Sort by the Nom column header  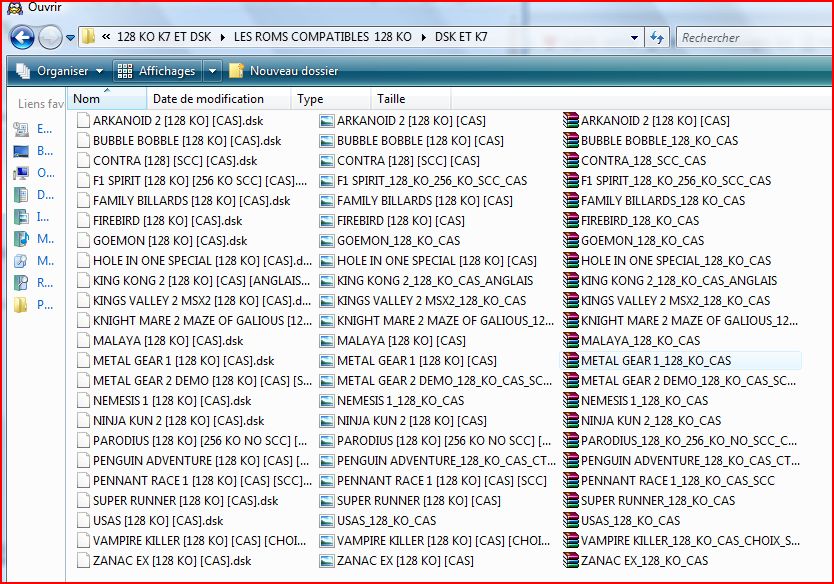coord(106,99)
